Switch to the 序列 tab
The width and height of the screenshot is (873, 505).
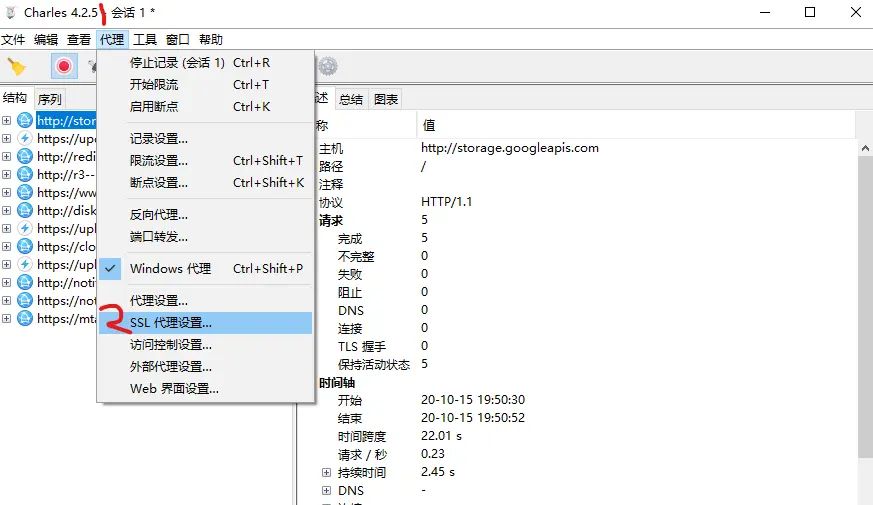point(50,99)
